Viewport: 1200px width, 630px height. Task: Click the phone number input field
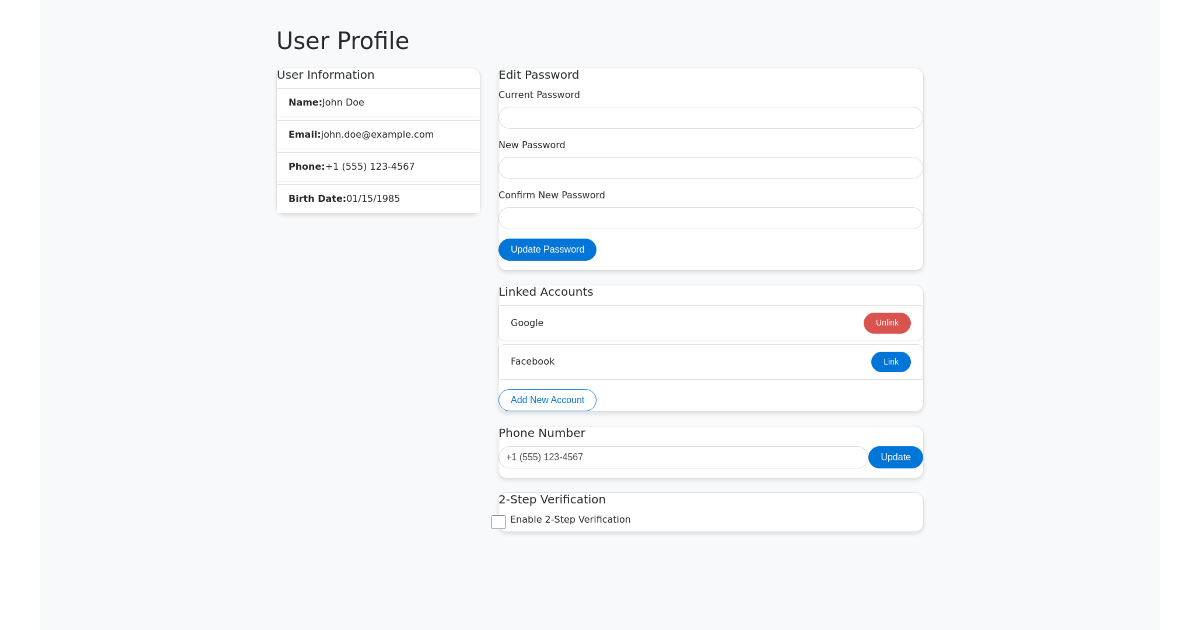tap(683, 457)
